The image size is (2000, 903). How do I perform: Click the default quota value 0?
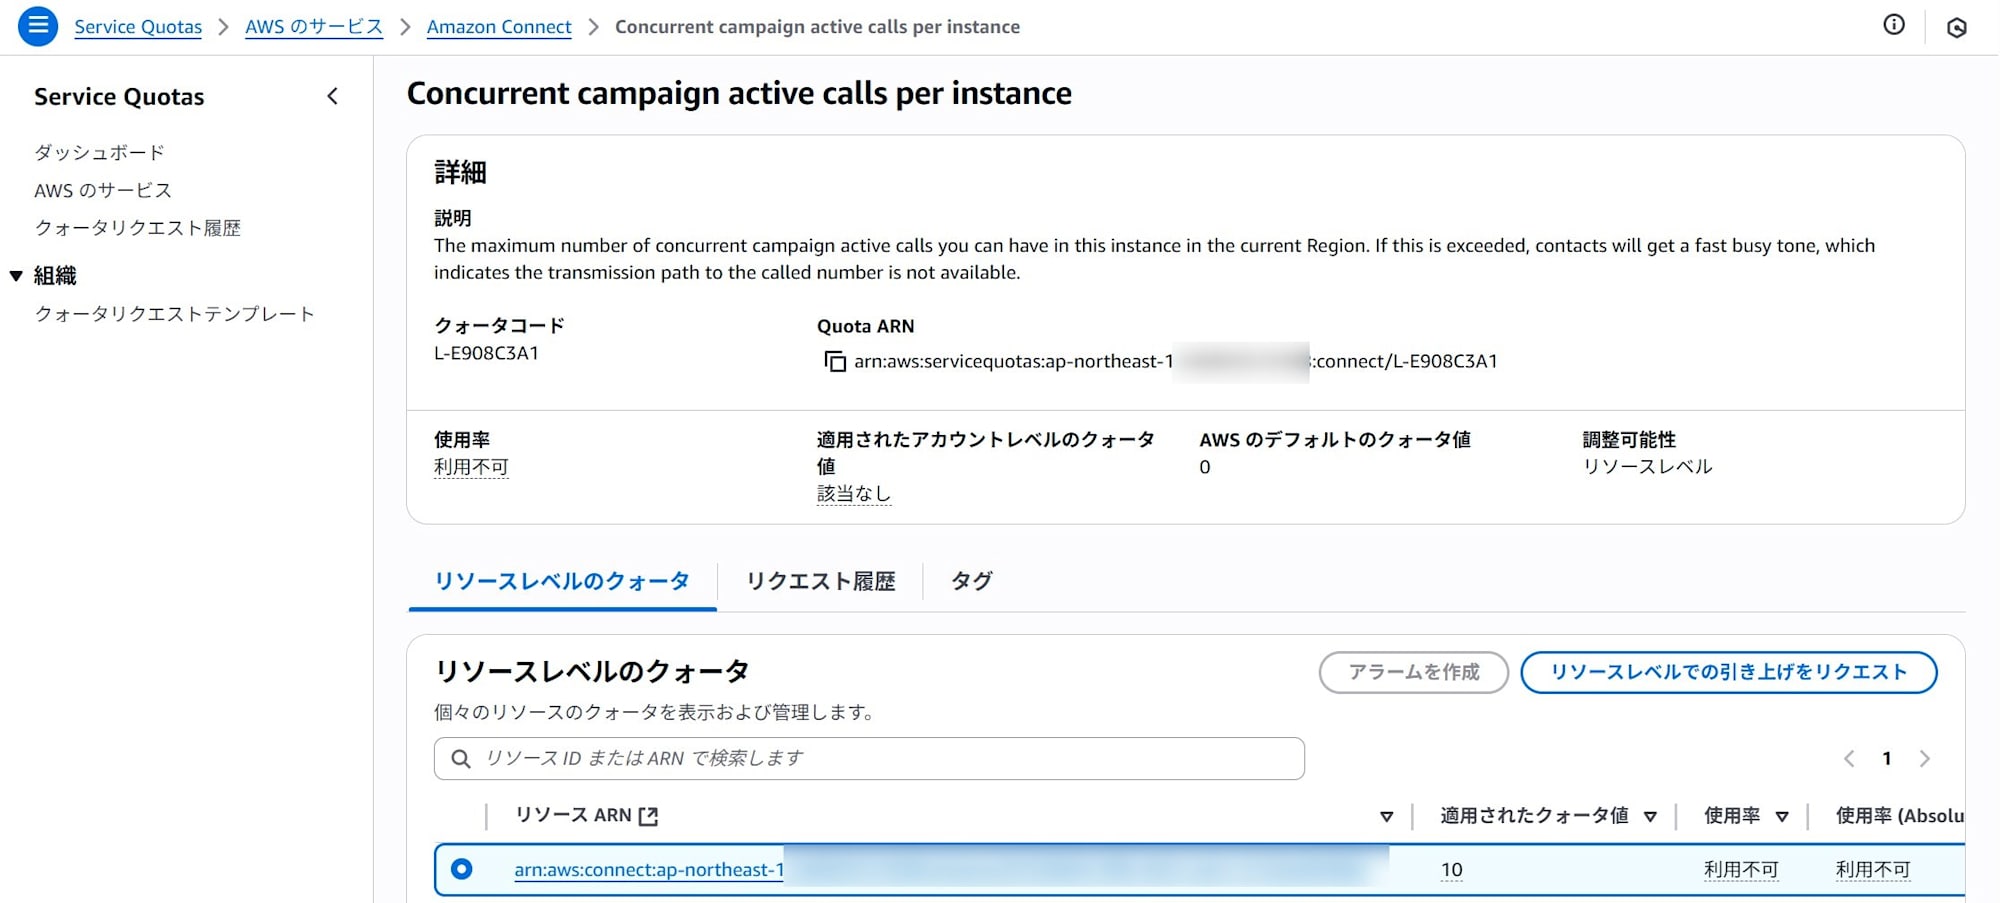point(1205,467)
